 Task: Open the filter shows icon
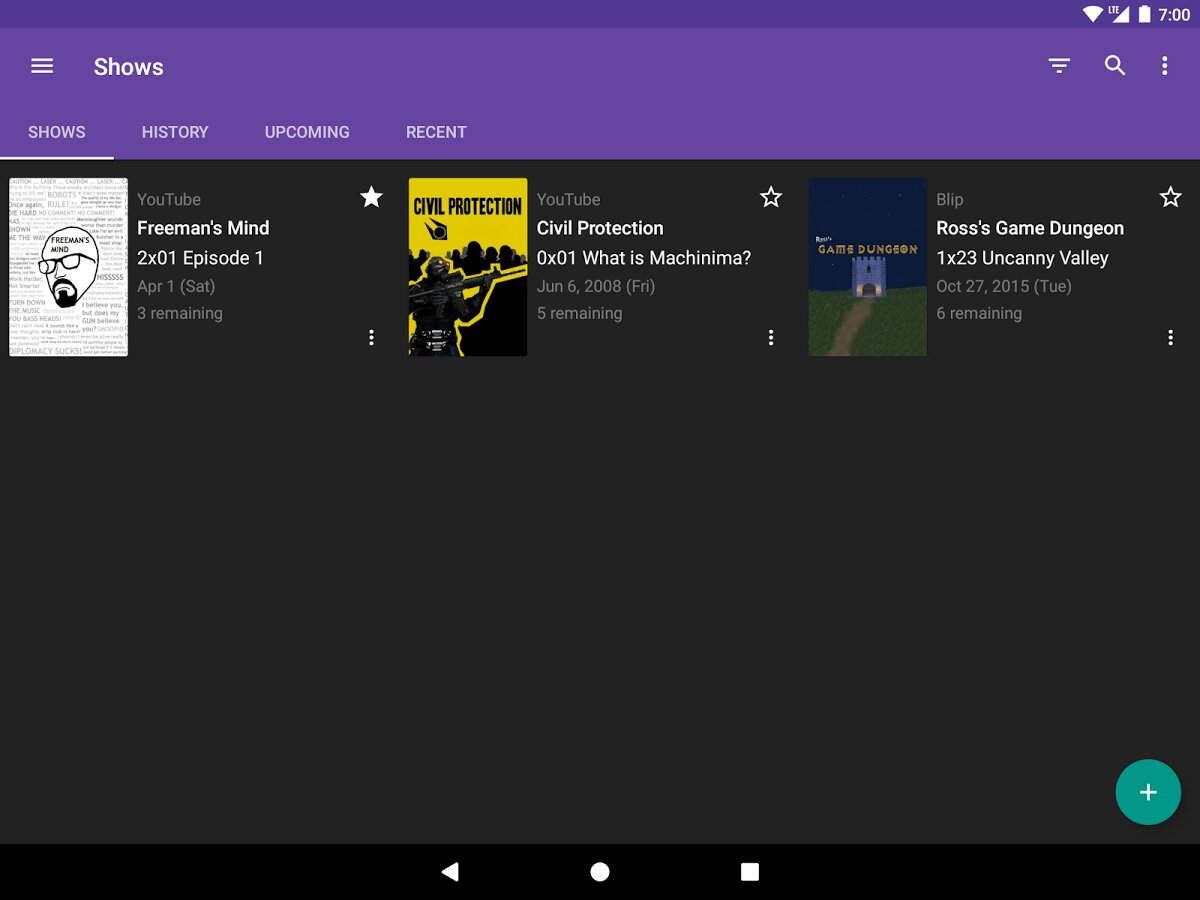click(x=1059, y=66)
